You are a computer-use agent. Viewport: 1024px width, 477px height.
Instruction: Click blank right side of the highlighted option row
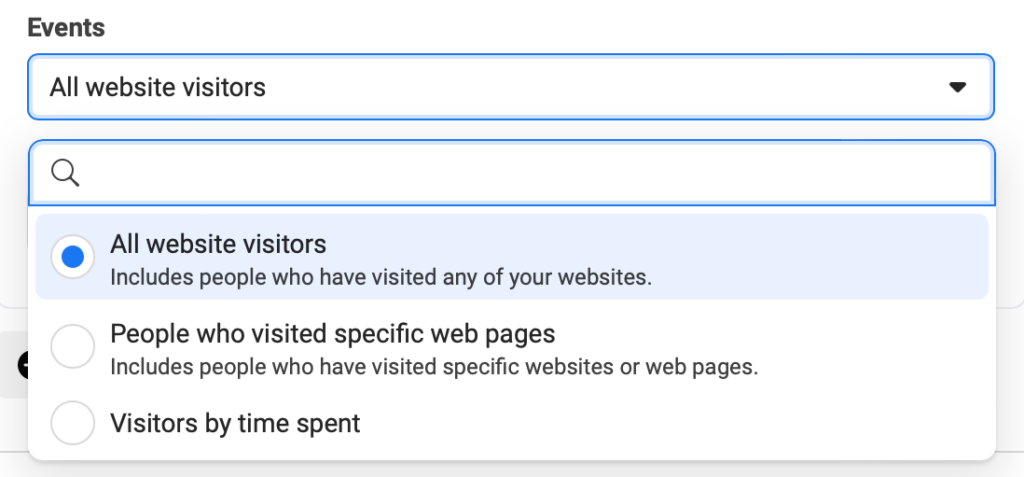pyautogui.click(x=850, y=258)
